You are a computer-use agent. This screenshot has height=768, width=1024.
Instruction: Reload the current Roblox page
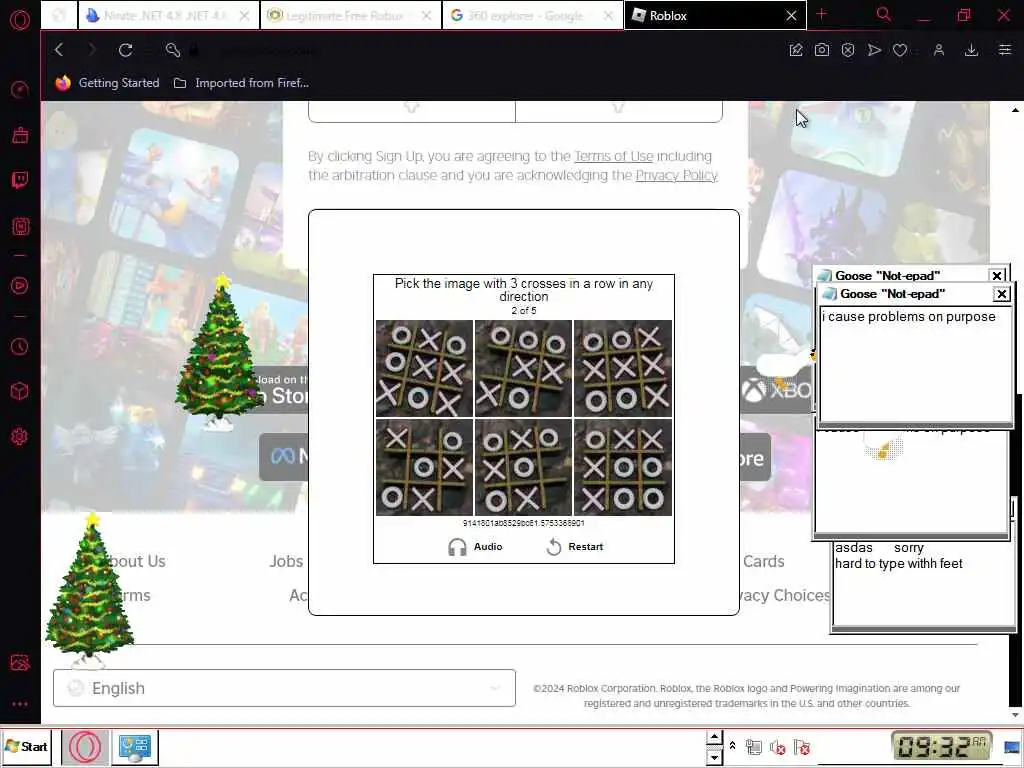[125, 50]
